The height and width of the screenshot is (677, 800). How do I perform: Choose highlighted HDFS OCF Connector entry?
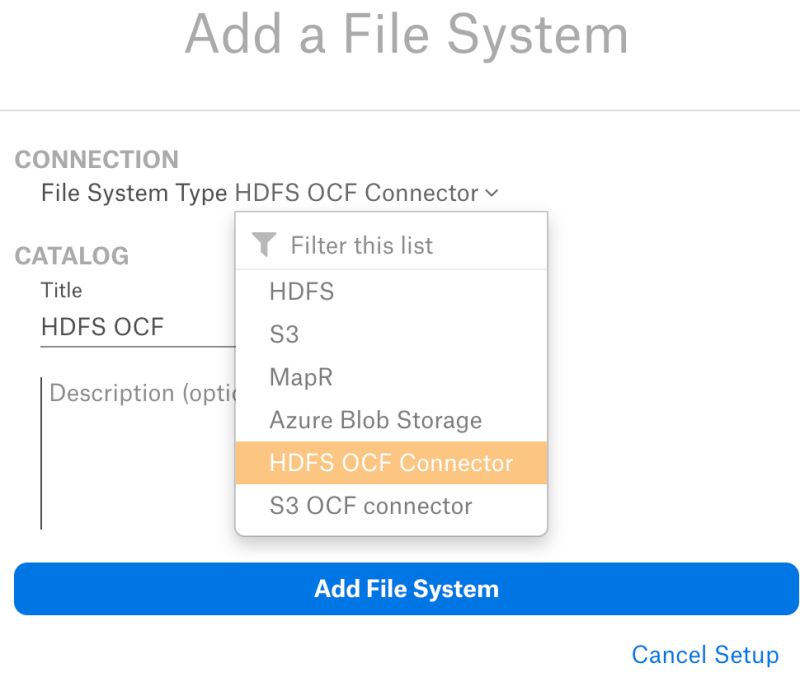(x=391, y=463)
